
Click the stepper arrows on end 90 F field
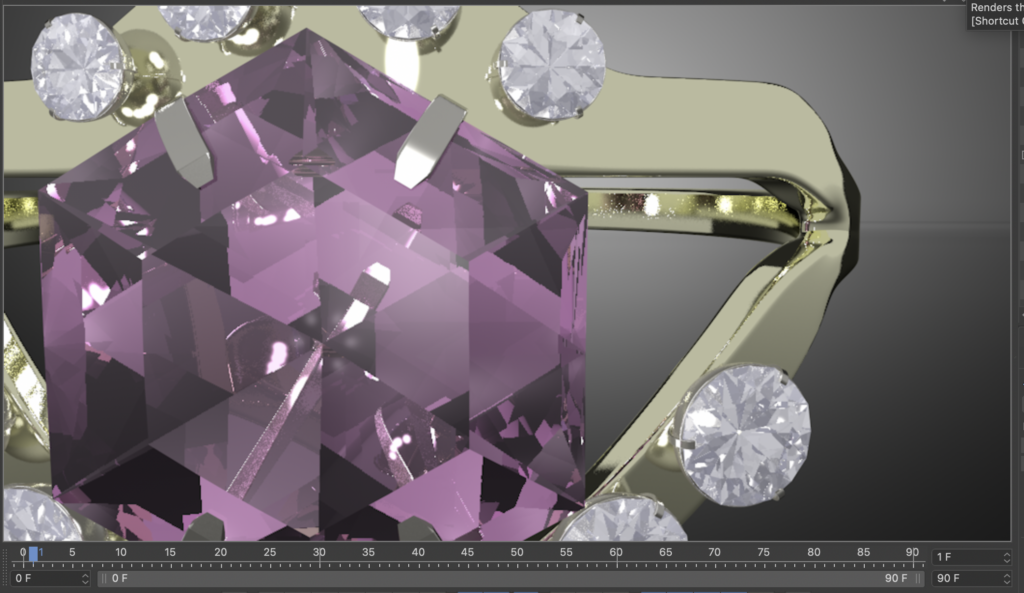coord(1005,578)
